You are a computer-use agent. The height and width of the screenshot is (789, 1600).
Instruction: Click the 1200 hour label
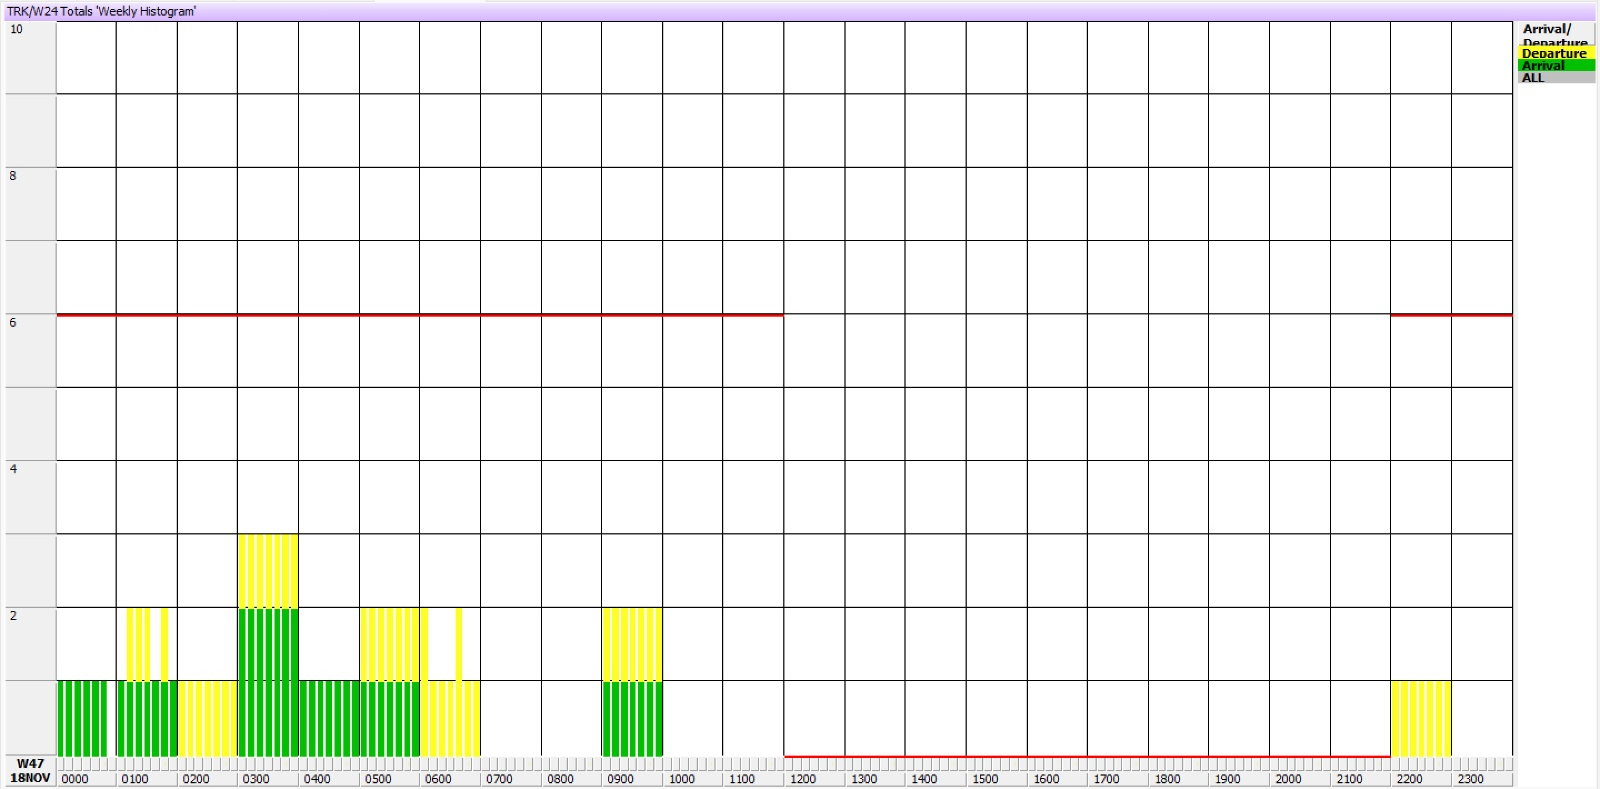802,779
